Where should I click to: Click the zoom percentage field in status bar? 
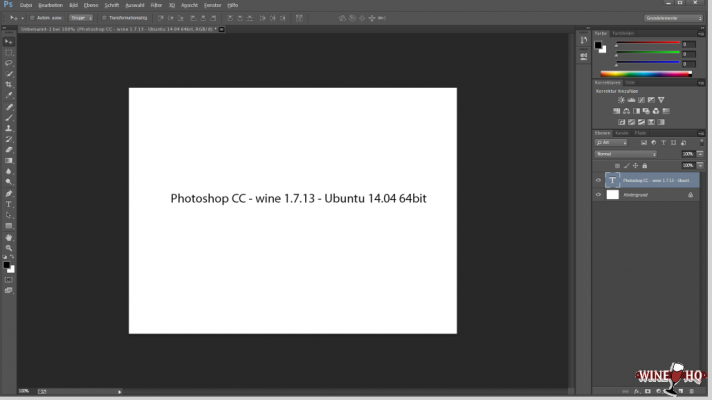tap(24, 391)
